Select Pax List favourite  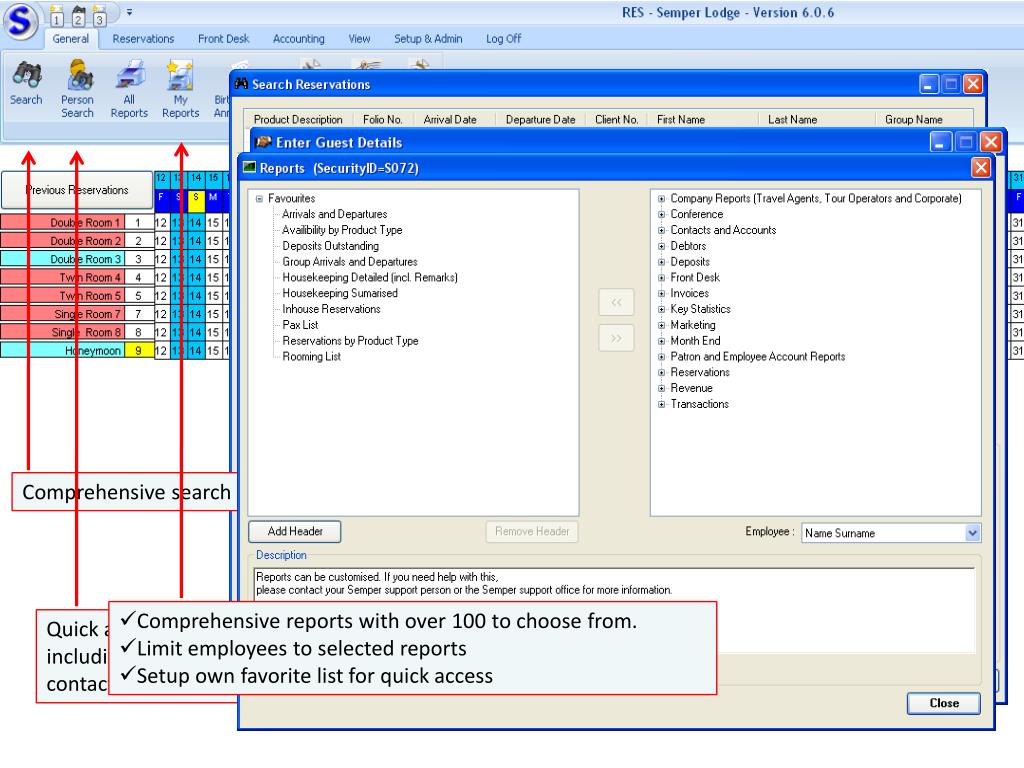pos(300,325)
